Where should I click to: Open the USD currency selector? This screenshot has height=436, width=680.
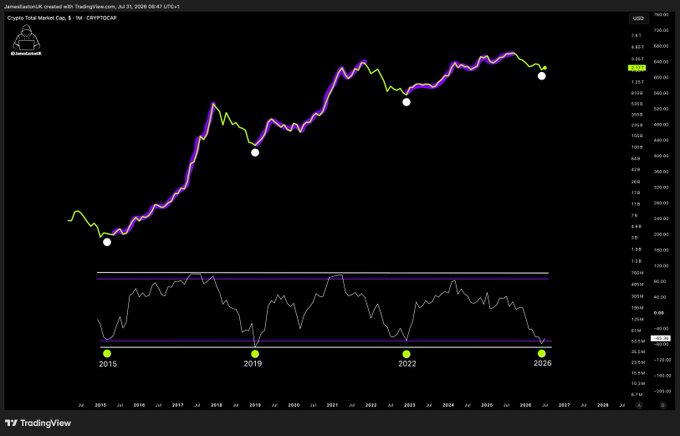(638, 18)
